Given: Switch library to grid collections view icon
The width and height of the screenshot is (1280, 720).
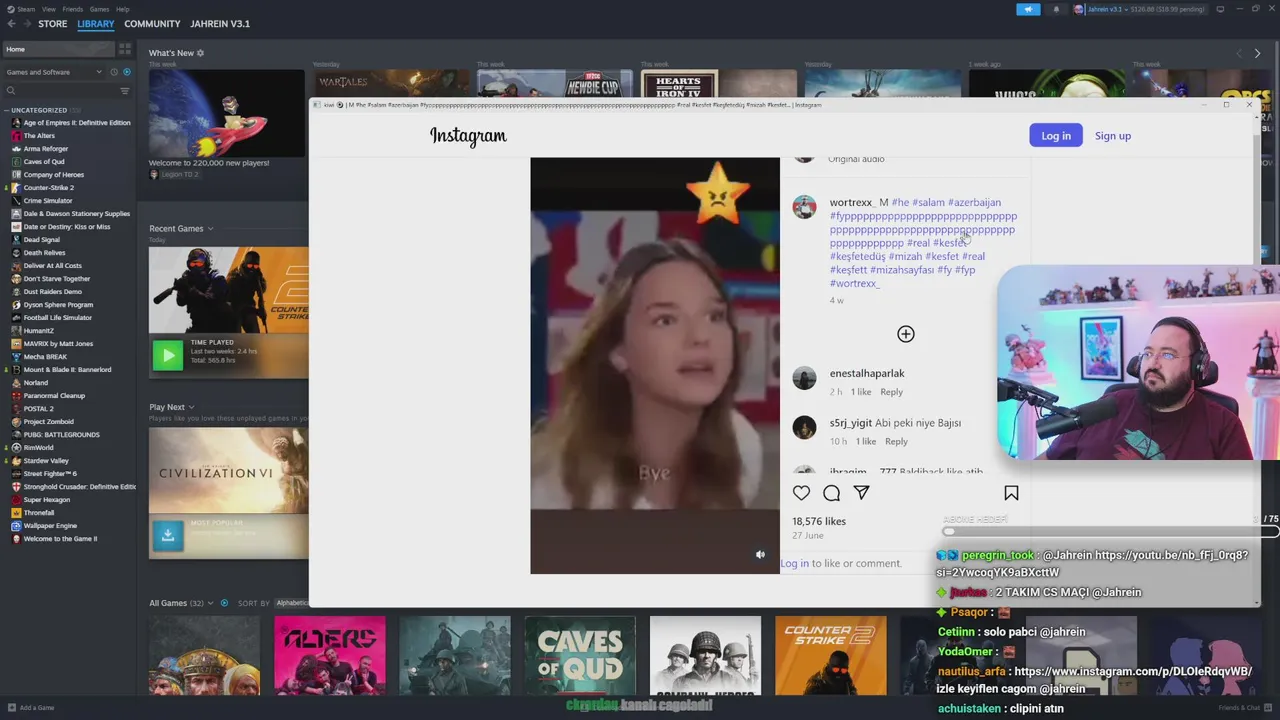Looking at the screenshot, I should [125, 49].
